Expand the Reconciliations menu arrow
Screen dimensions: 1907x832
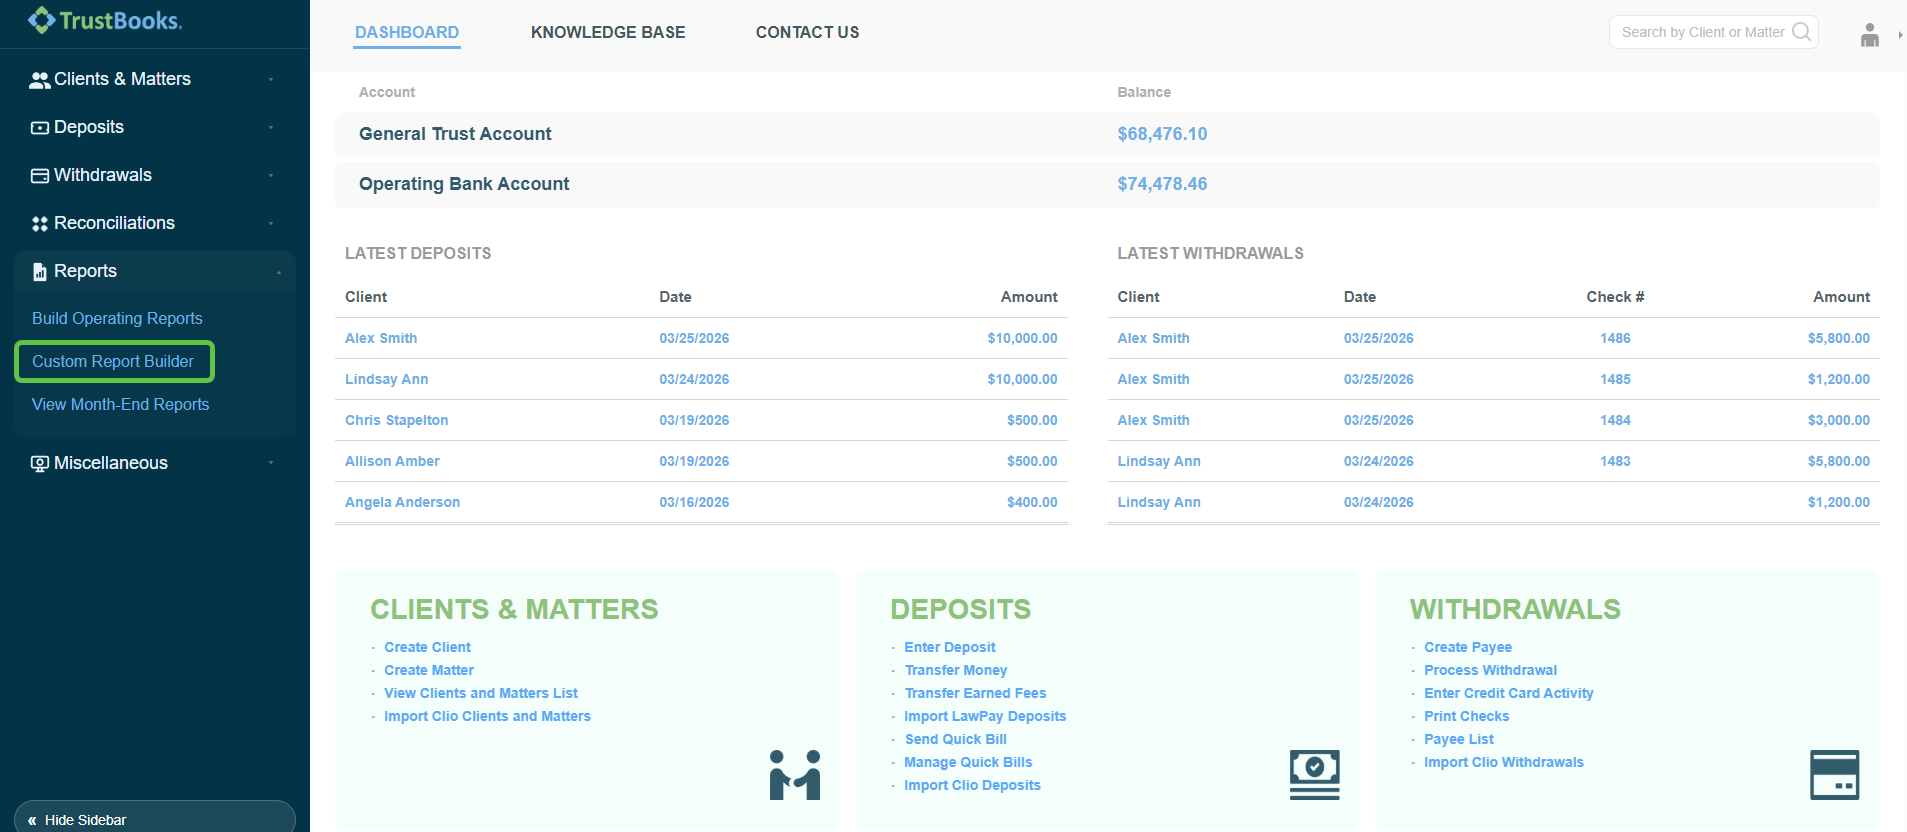(271, 224)
